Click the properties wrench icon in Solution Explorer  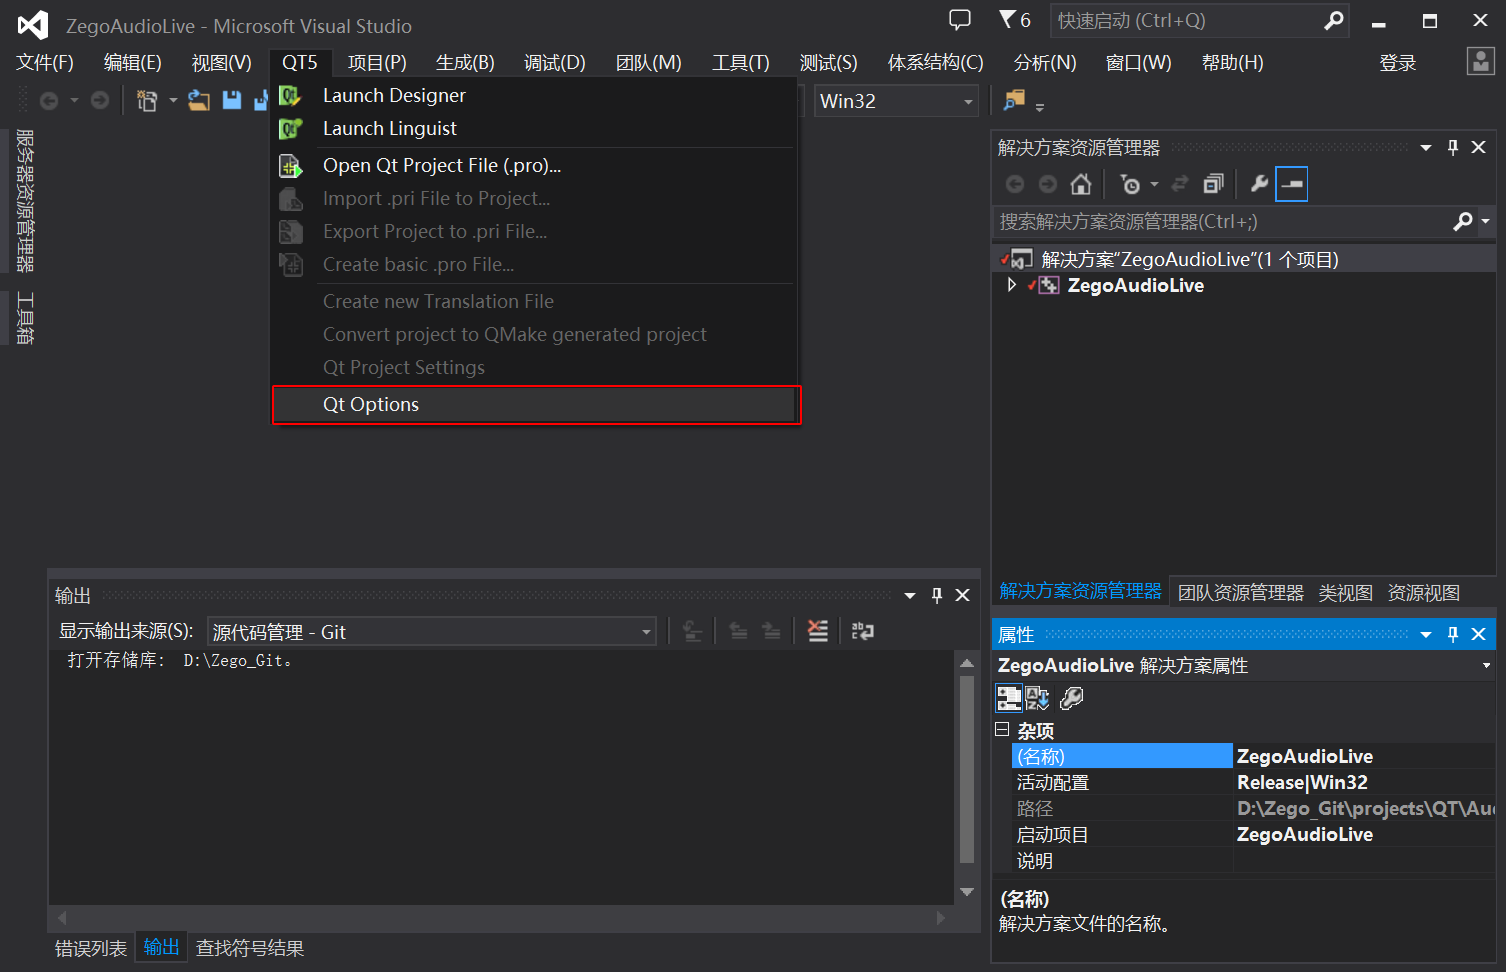point(1259,184)
